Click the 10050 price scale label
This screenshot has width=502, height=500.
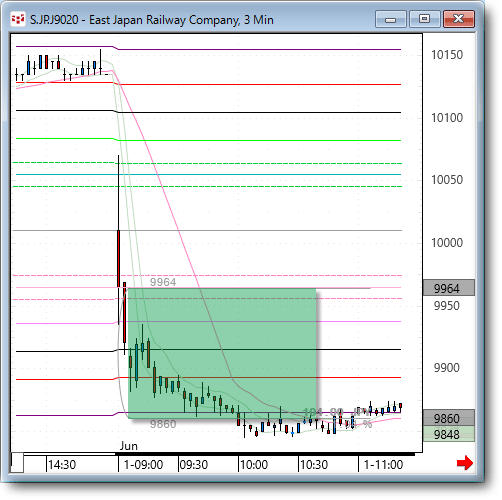[447, 180]
